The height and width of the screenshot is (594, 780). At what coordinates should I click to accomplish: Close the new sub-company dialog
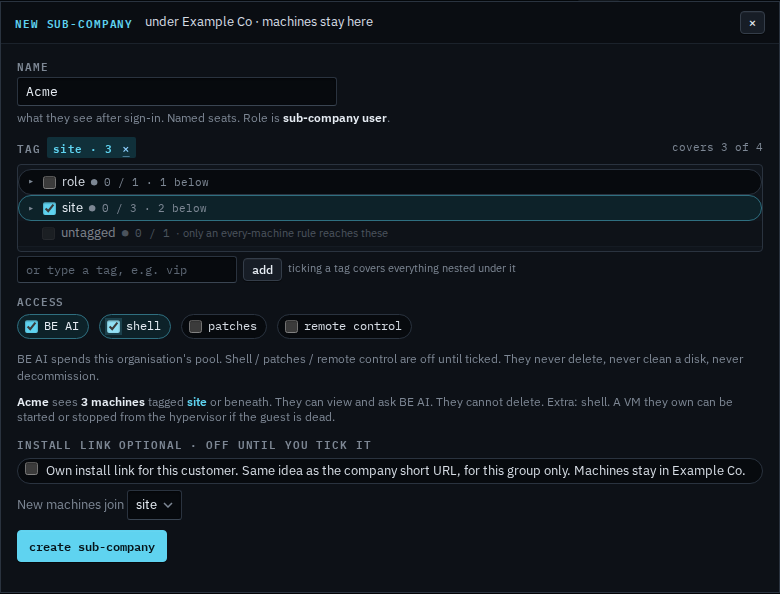point(752,23)
